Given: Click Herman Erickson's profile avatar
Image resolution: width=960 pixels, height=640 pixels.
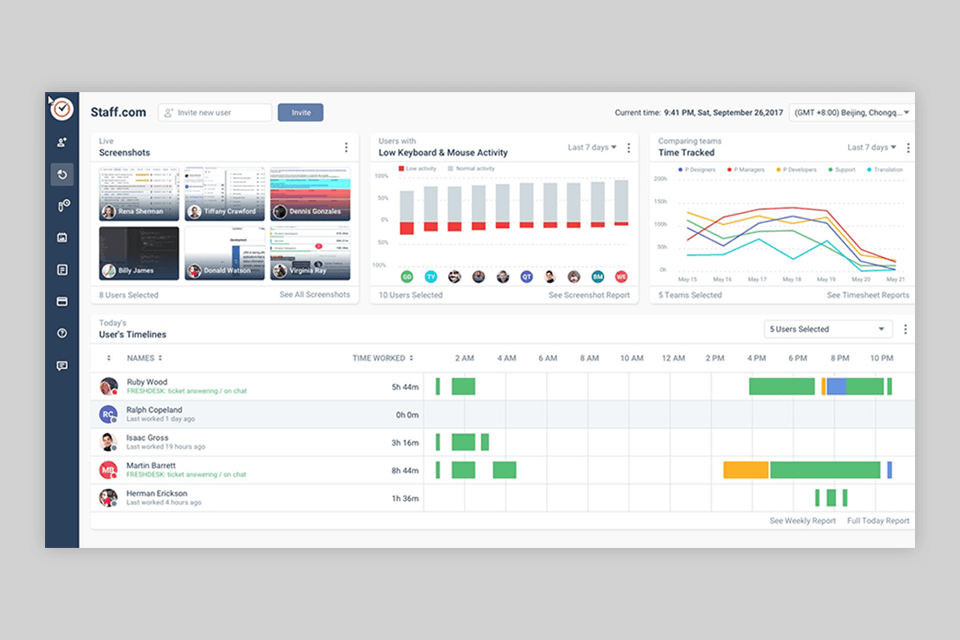Looking at the screenshot, I should pyautogui.click(x=108, y=497).
